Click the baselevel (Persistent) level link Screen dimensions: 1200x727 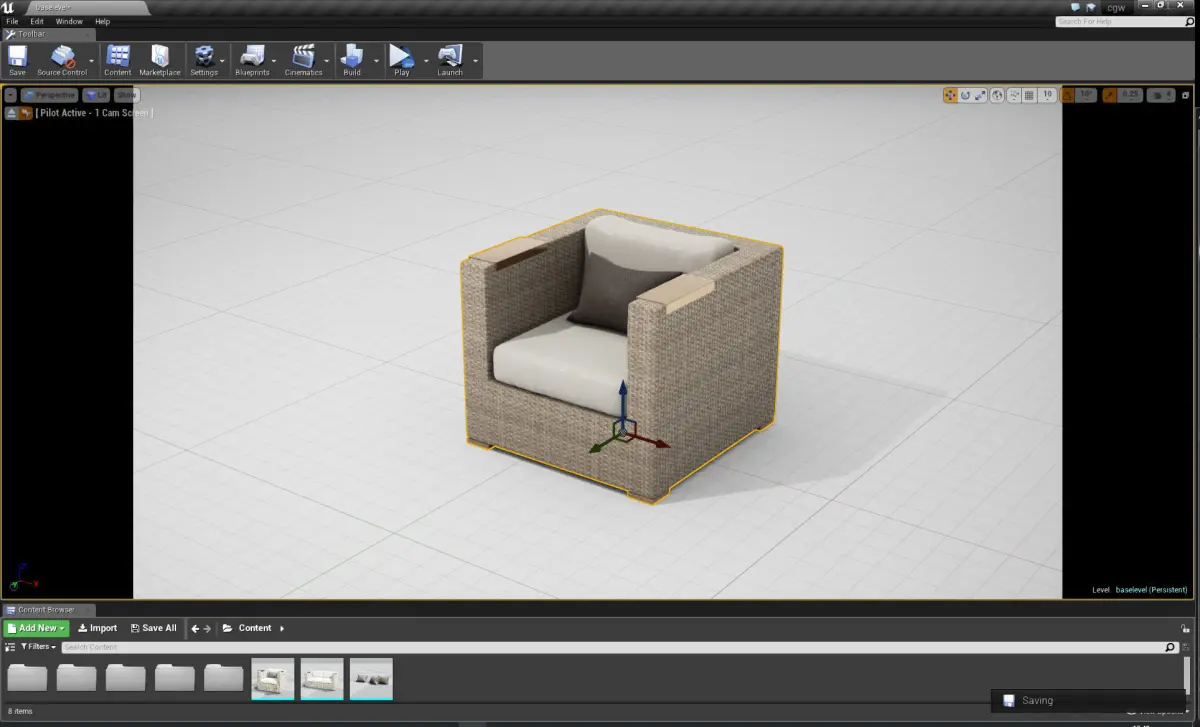pos(1151,590)
